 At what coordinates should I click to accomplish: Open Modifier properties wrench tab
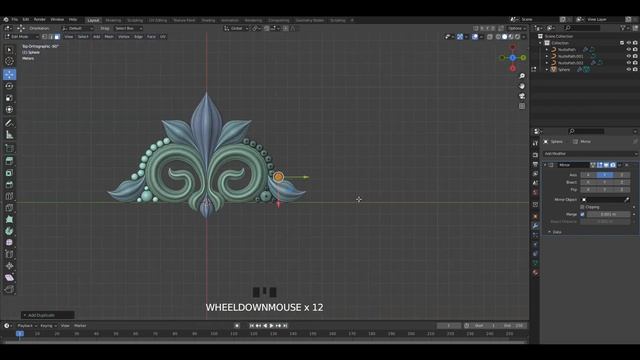pyautogui.click(x=535, y=226)
